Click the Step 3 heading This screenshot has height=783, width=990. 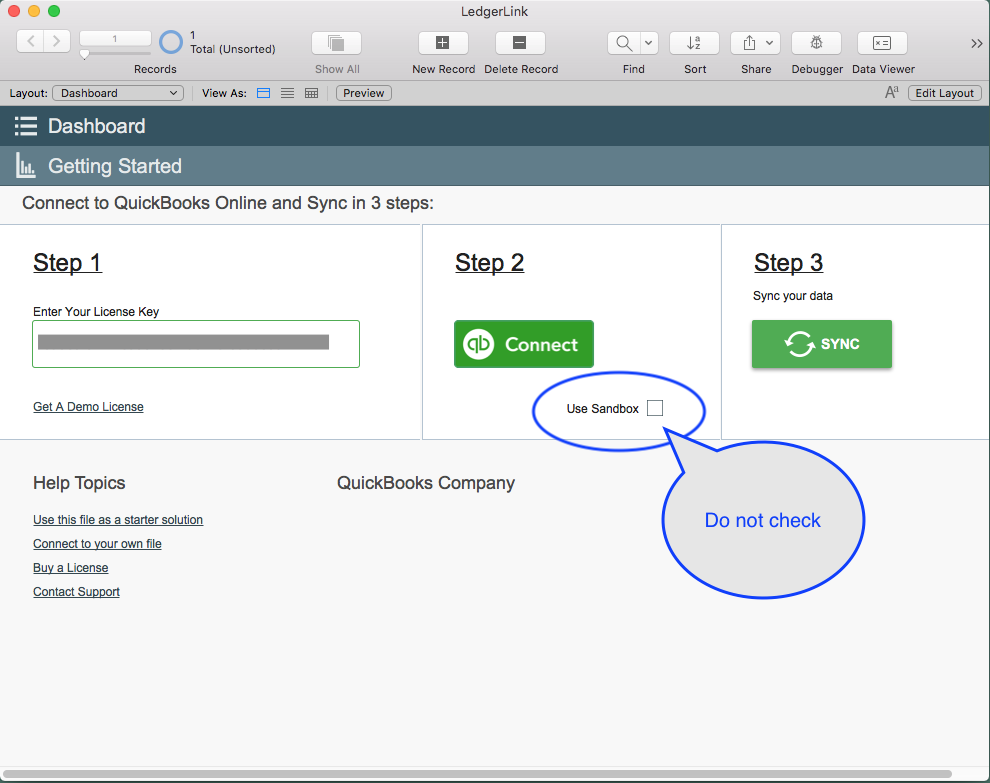(789, 263)
